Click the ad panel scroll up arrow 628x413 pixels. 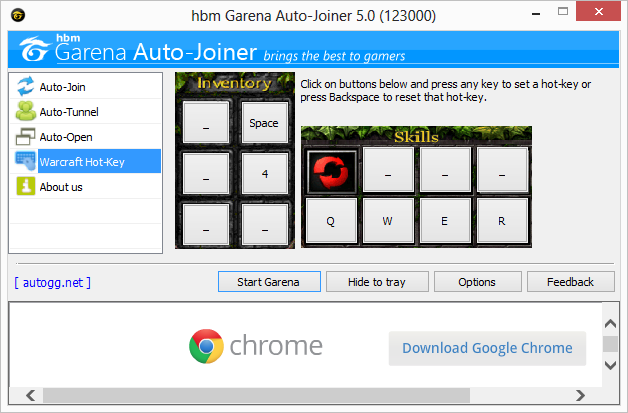(610, 323)
